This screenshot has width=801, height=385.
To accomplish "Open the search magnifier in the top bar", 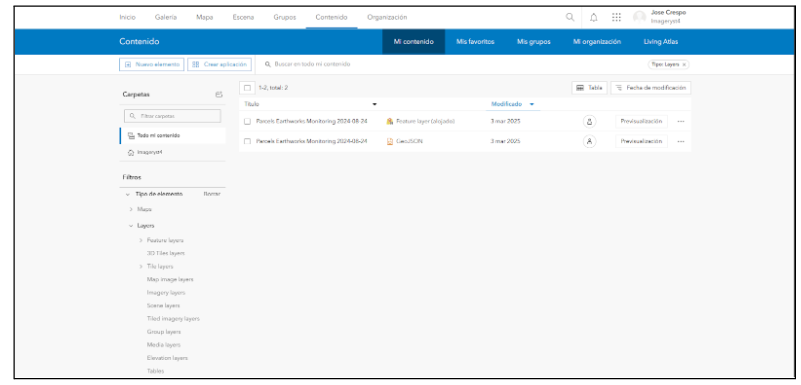I will click(x=570, y=17).
